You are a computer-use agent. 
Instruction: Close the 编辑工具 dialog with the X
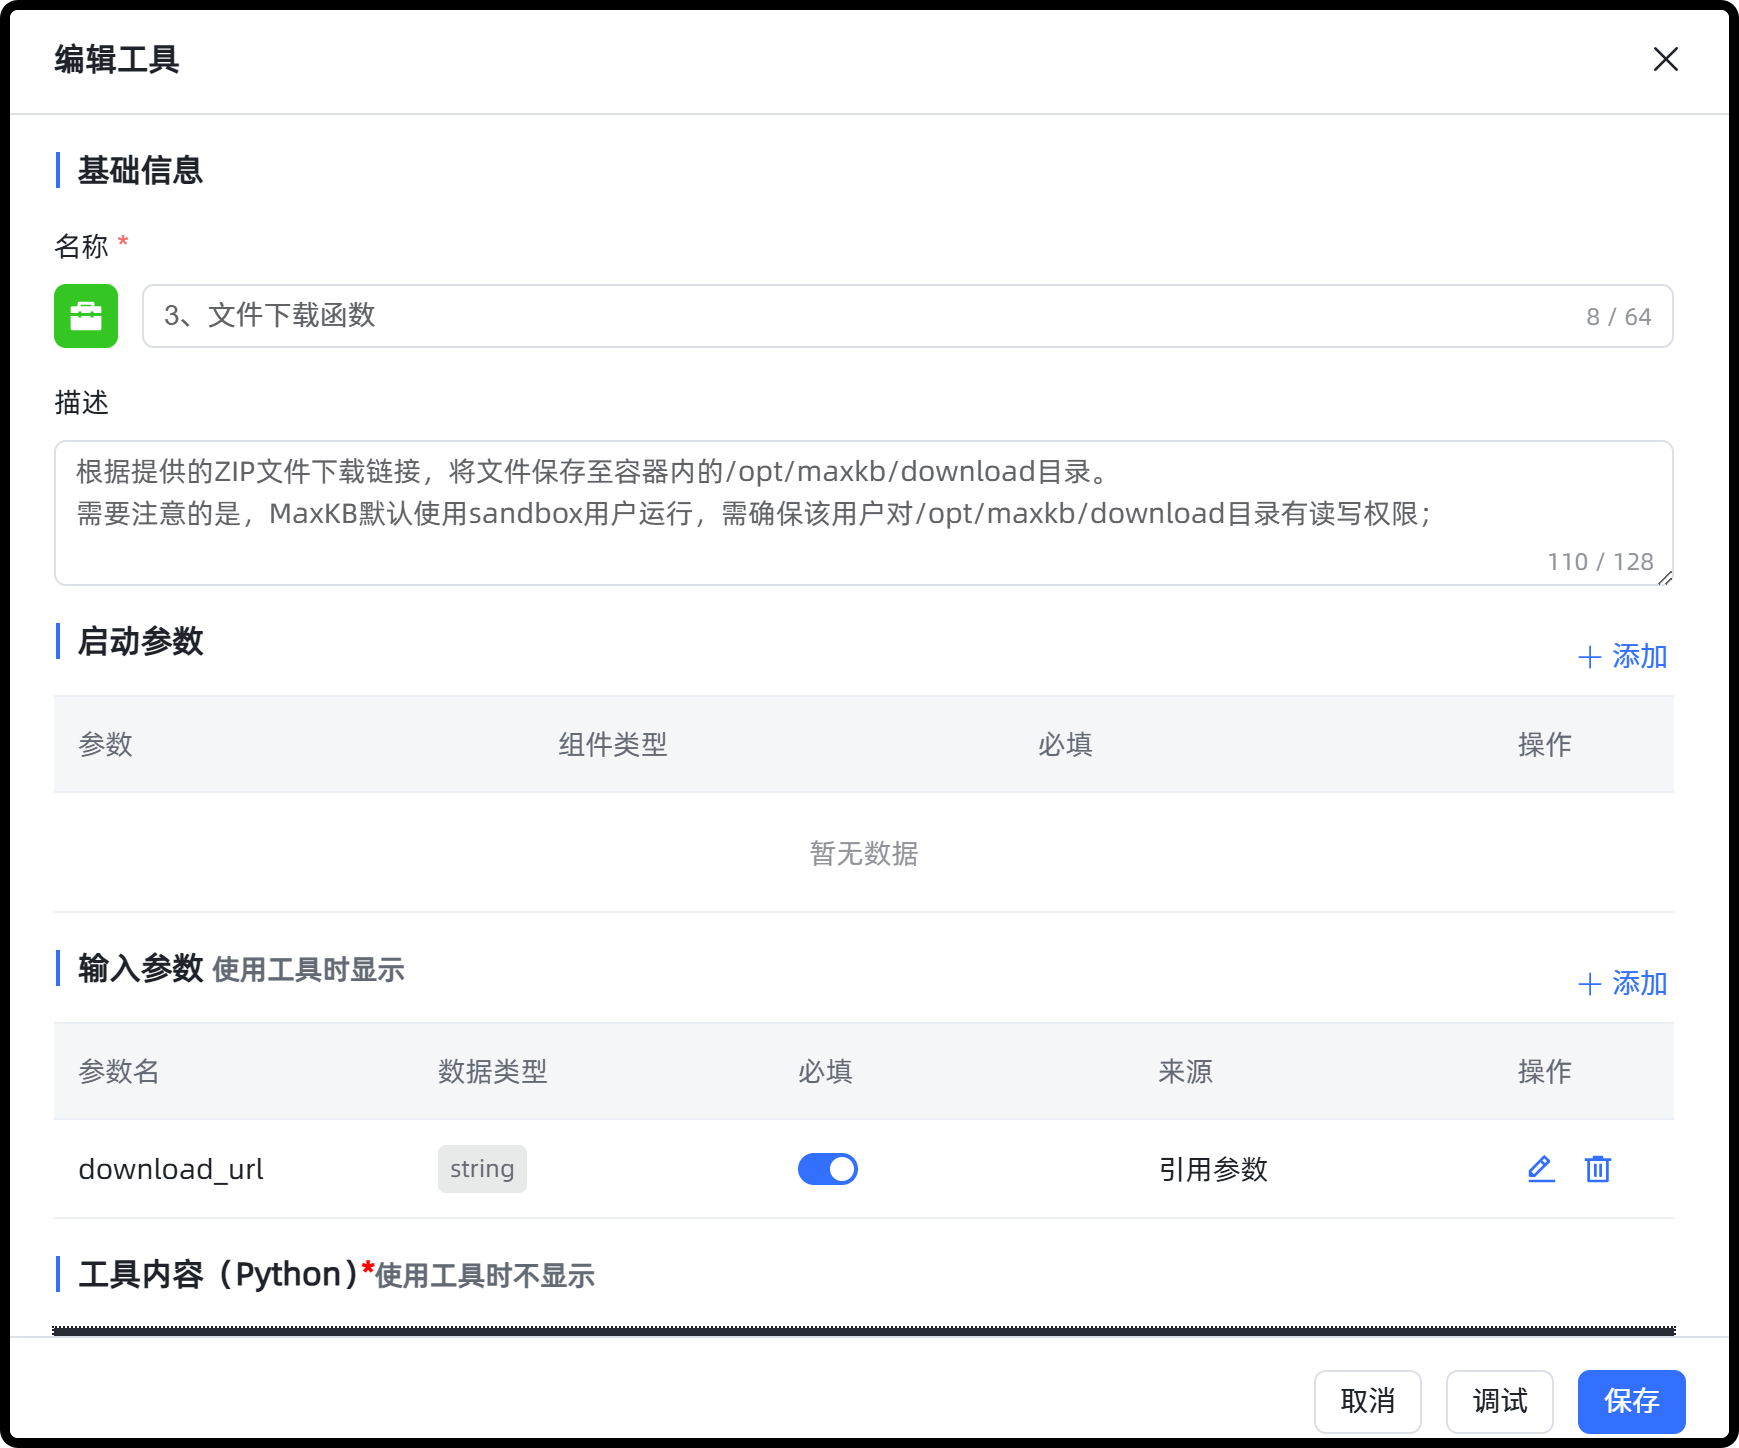click(1666, 59)
